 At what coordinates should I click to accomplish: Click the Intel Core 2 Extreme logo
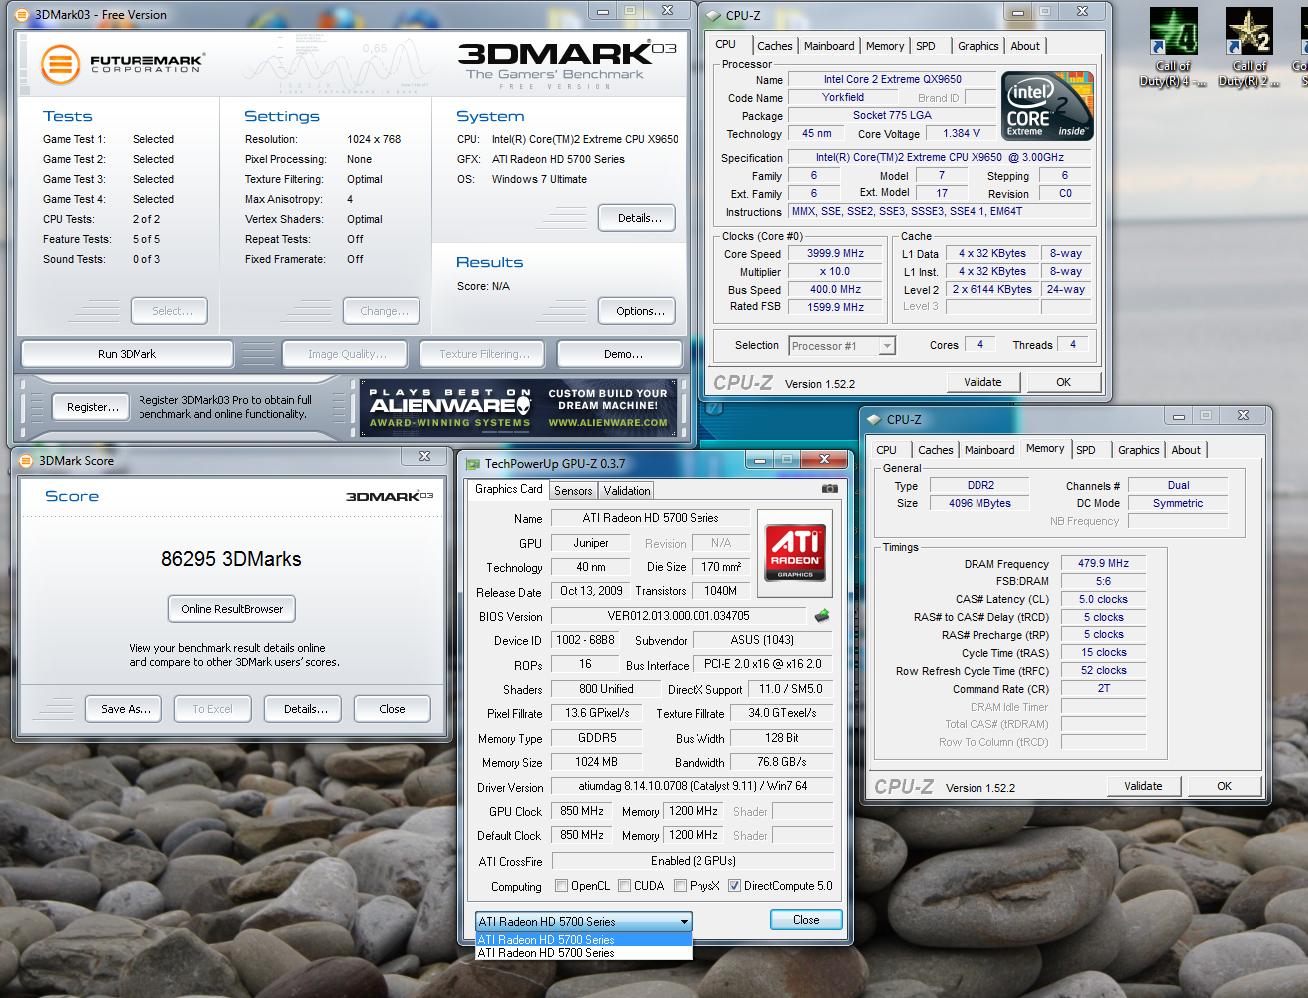pos(1048,105)
